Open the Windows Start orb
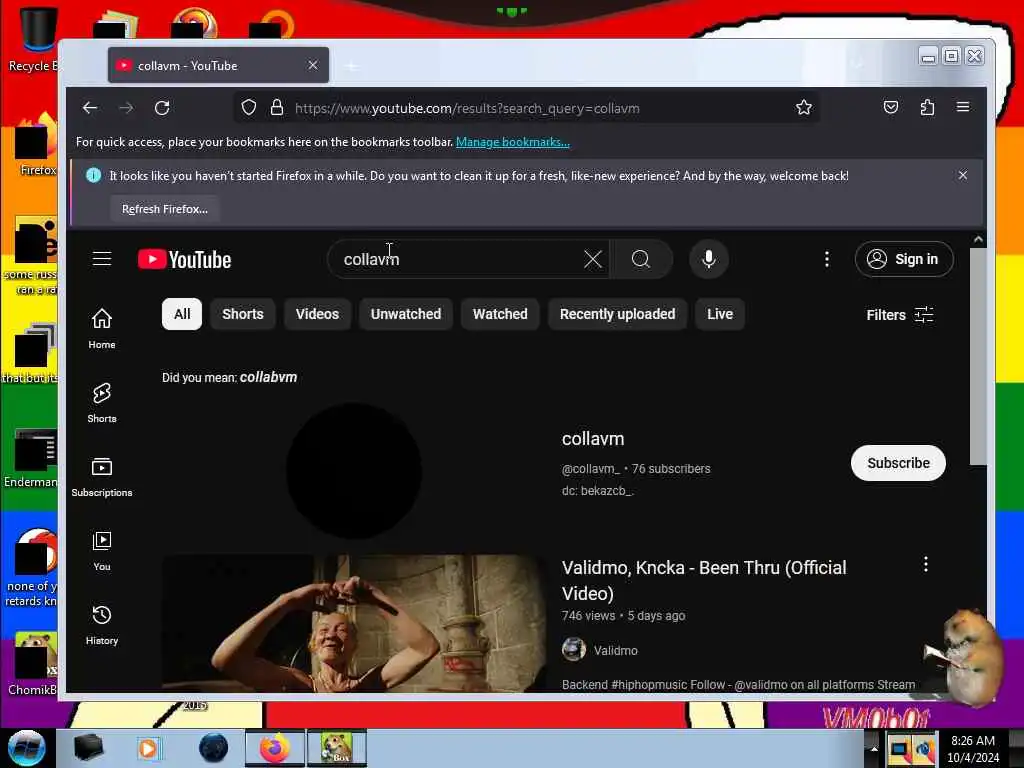 (x=27, y=748)
